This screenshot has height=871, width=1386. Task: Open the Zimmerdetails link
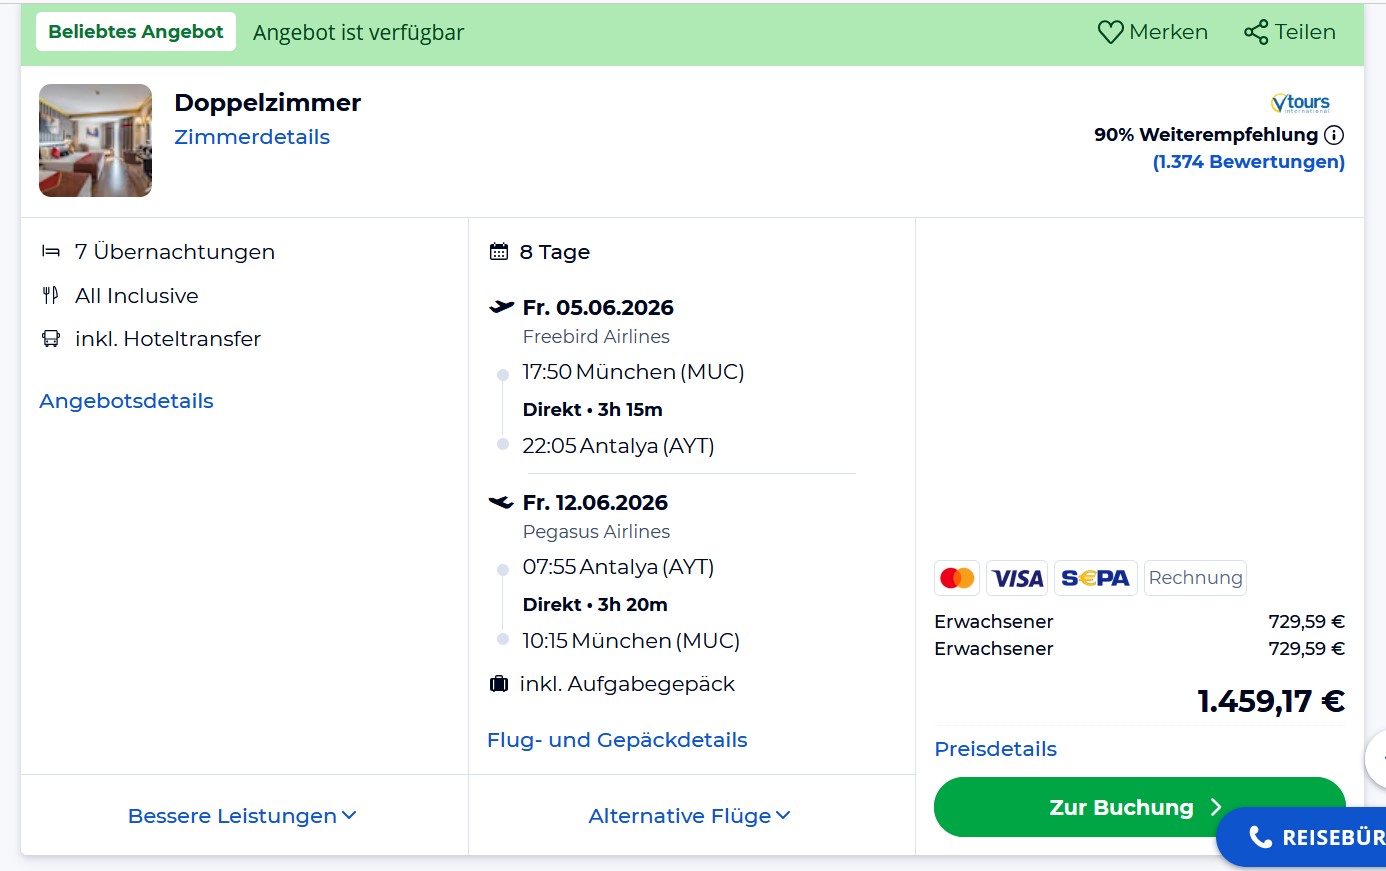pos(252,137)
